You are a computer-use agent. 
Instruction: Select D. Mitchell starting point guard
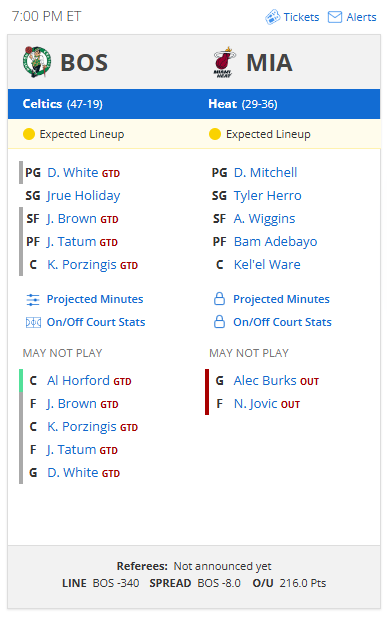266,173
